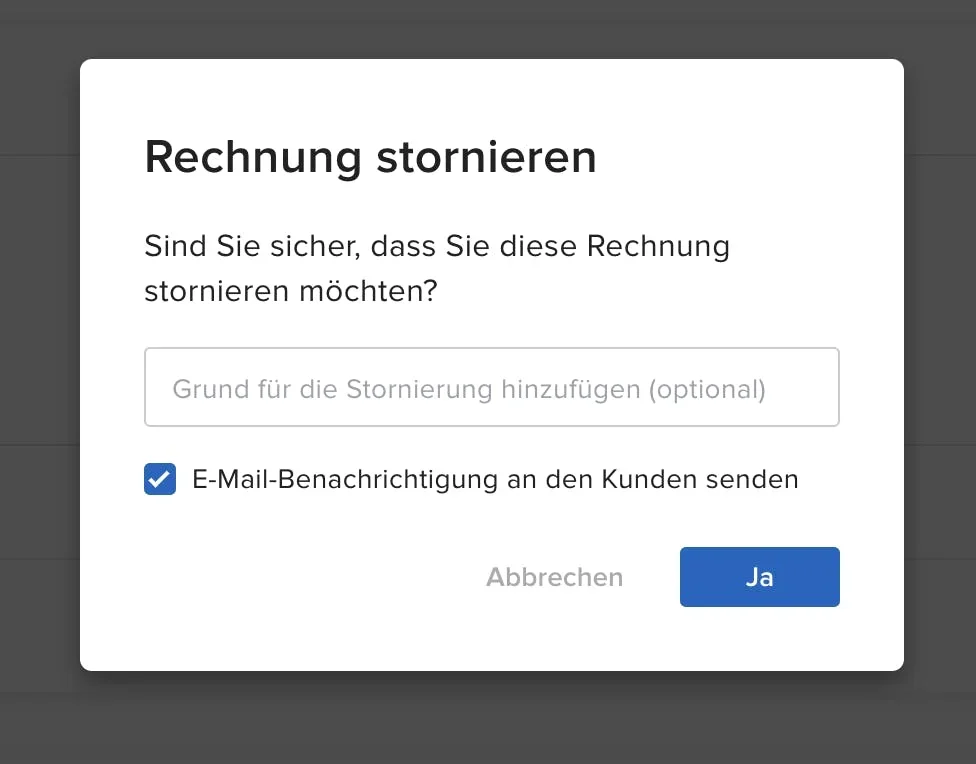Place cursor in the optional reason field
976x764 pixels.
[x=491, y=388]
